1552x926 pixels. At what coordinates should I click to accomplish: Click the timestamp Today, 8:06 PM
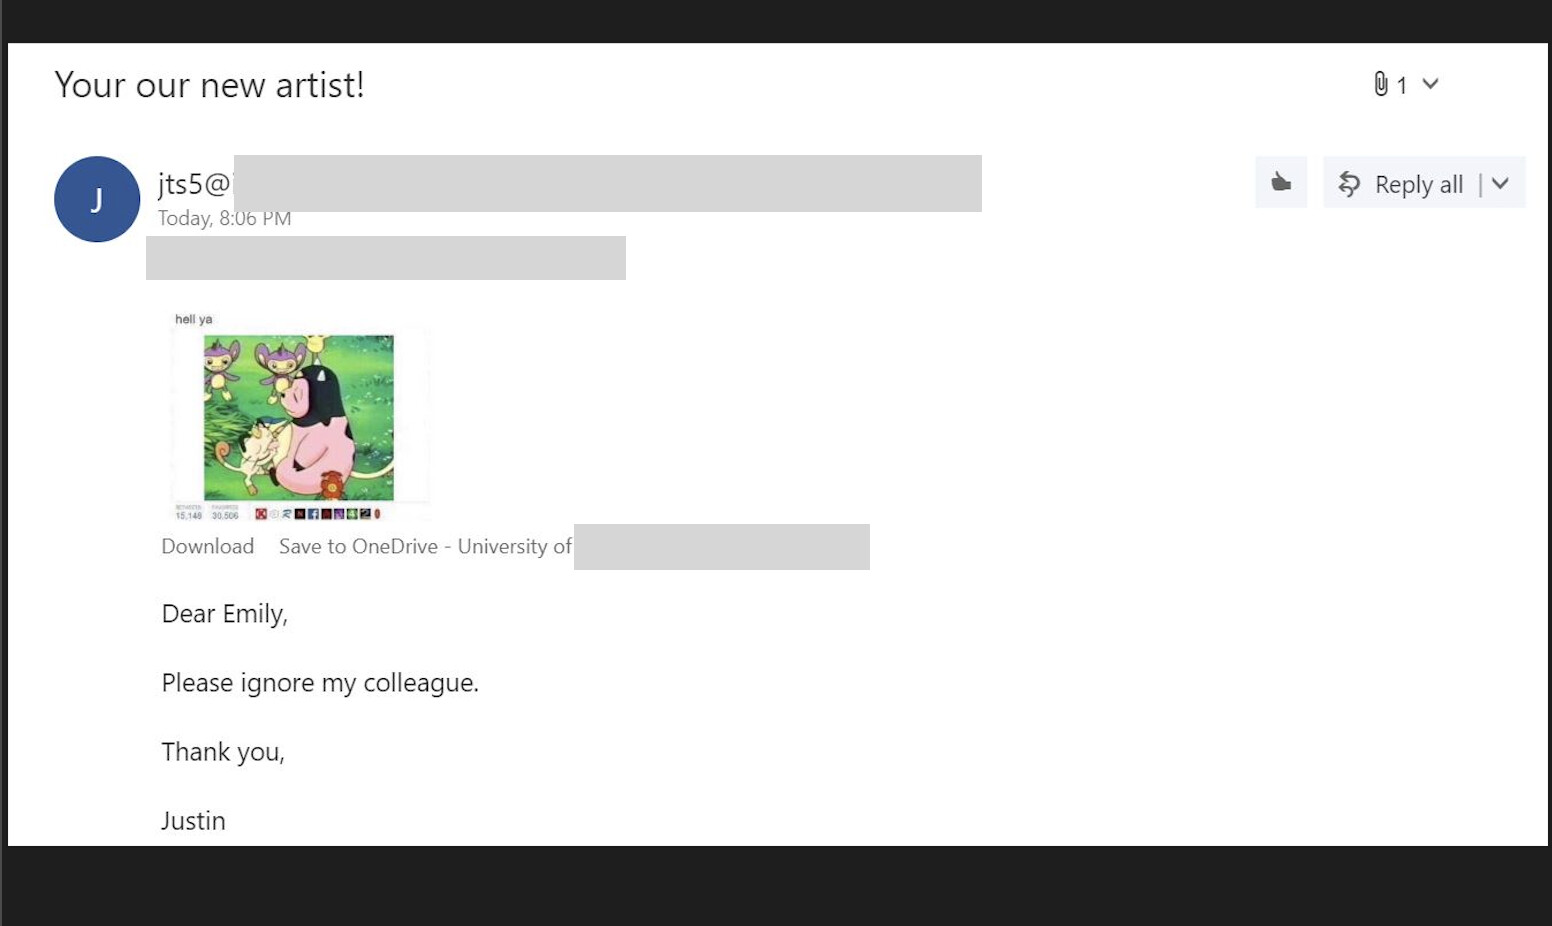click(225, 218)
